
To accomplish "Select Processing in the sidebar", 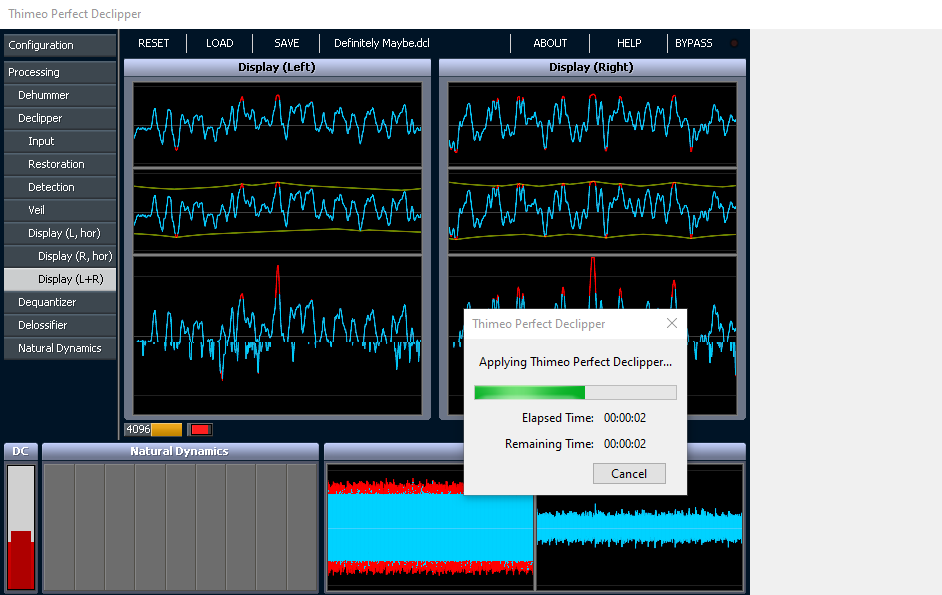I will point(60,72).
